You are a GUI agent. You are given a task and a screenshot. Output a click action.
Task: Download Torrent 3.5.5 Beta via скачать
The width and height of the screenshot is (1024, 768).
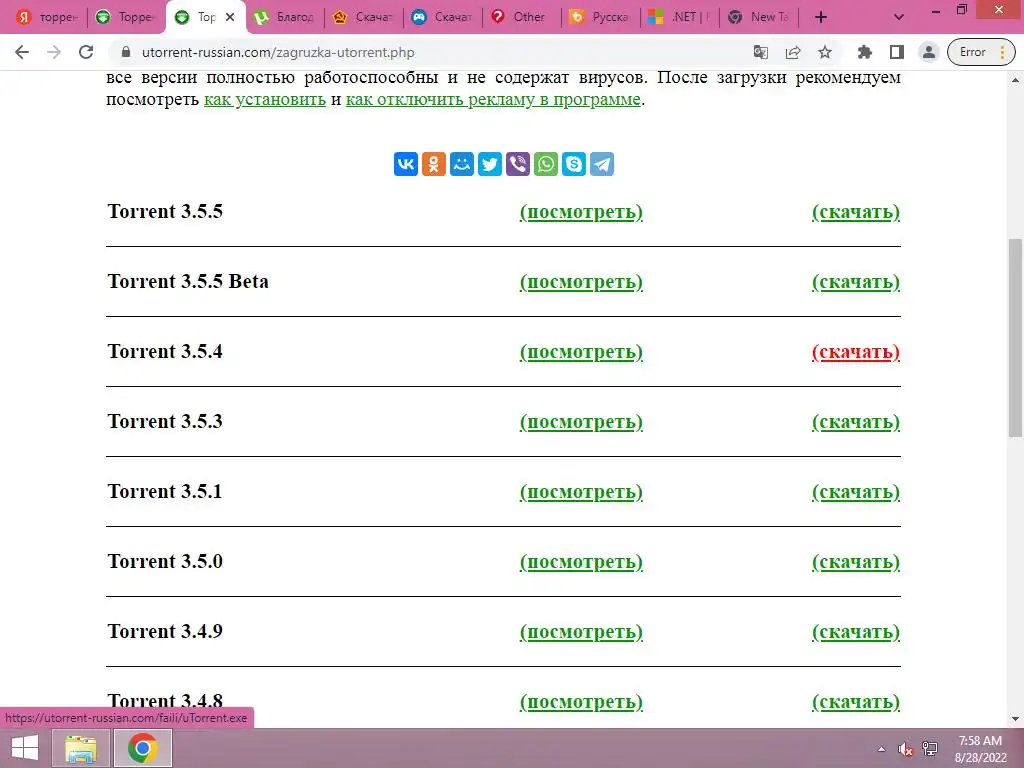click(856, 281)
